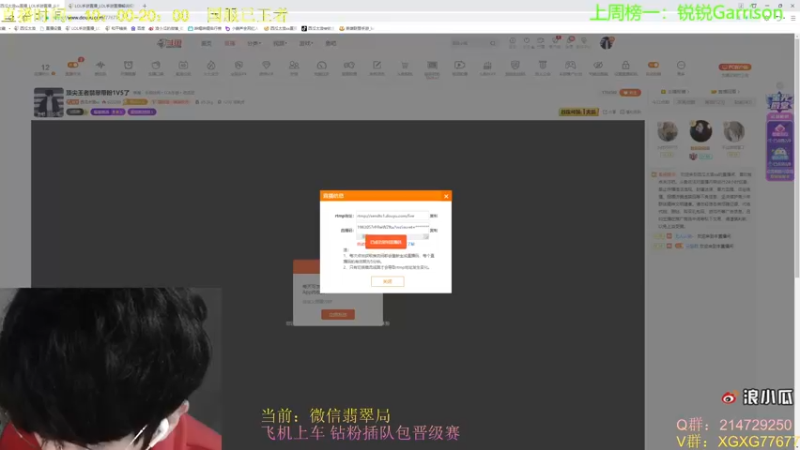Select the first tab in ranking panel
The width and height of the screenshot is (800, 450).
(661, 102)
